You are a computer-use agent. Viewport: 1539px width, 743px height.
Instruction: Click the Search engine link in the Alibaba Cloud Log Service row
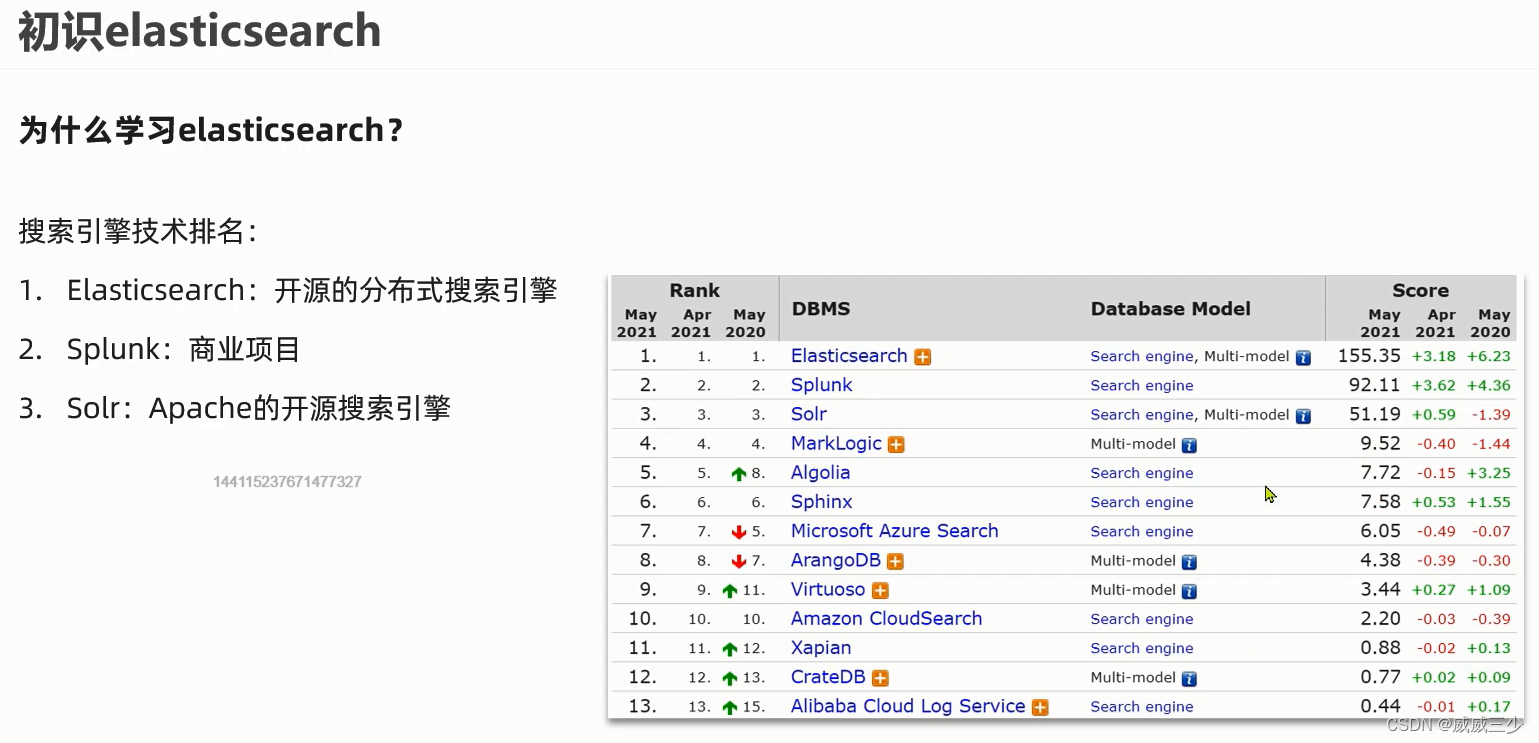[x=1142, y=707]
